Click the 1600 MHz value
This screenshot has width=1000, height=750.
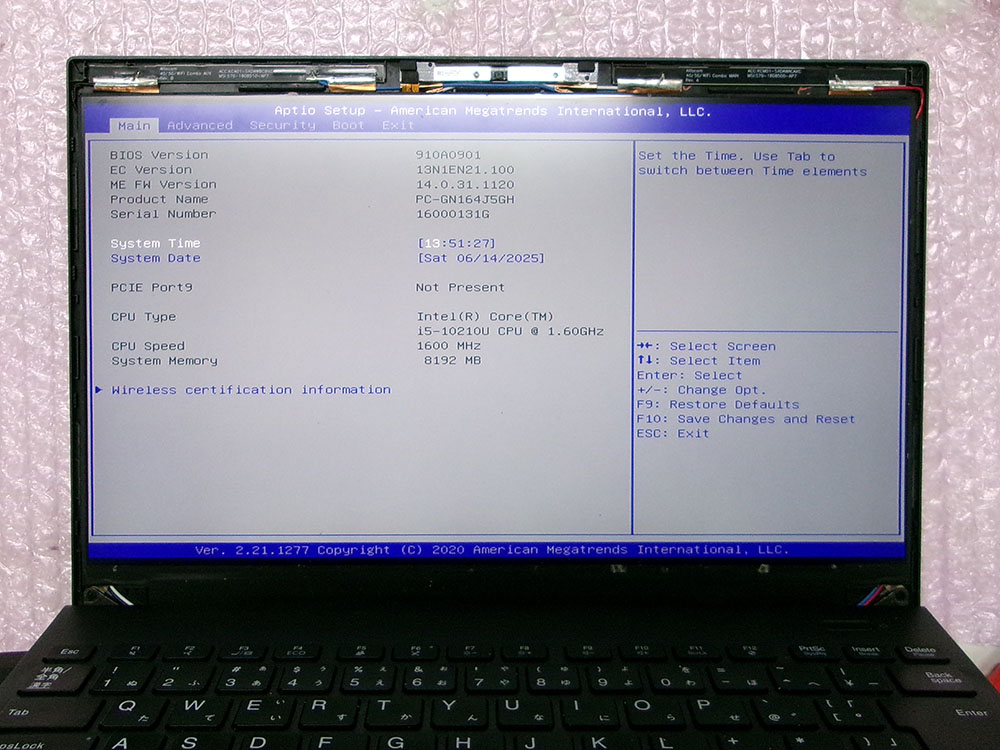tap(448, 346)
